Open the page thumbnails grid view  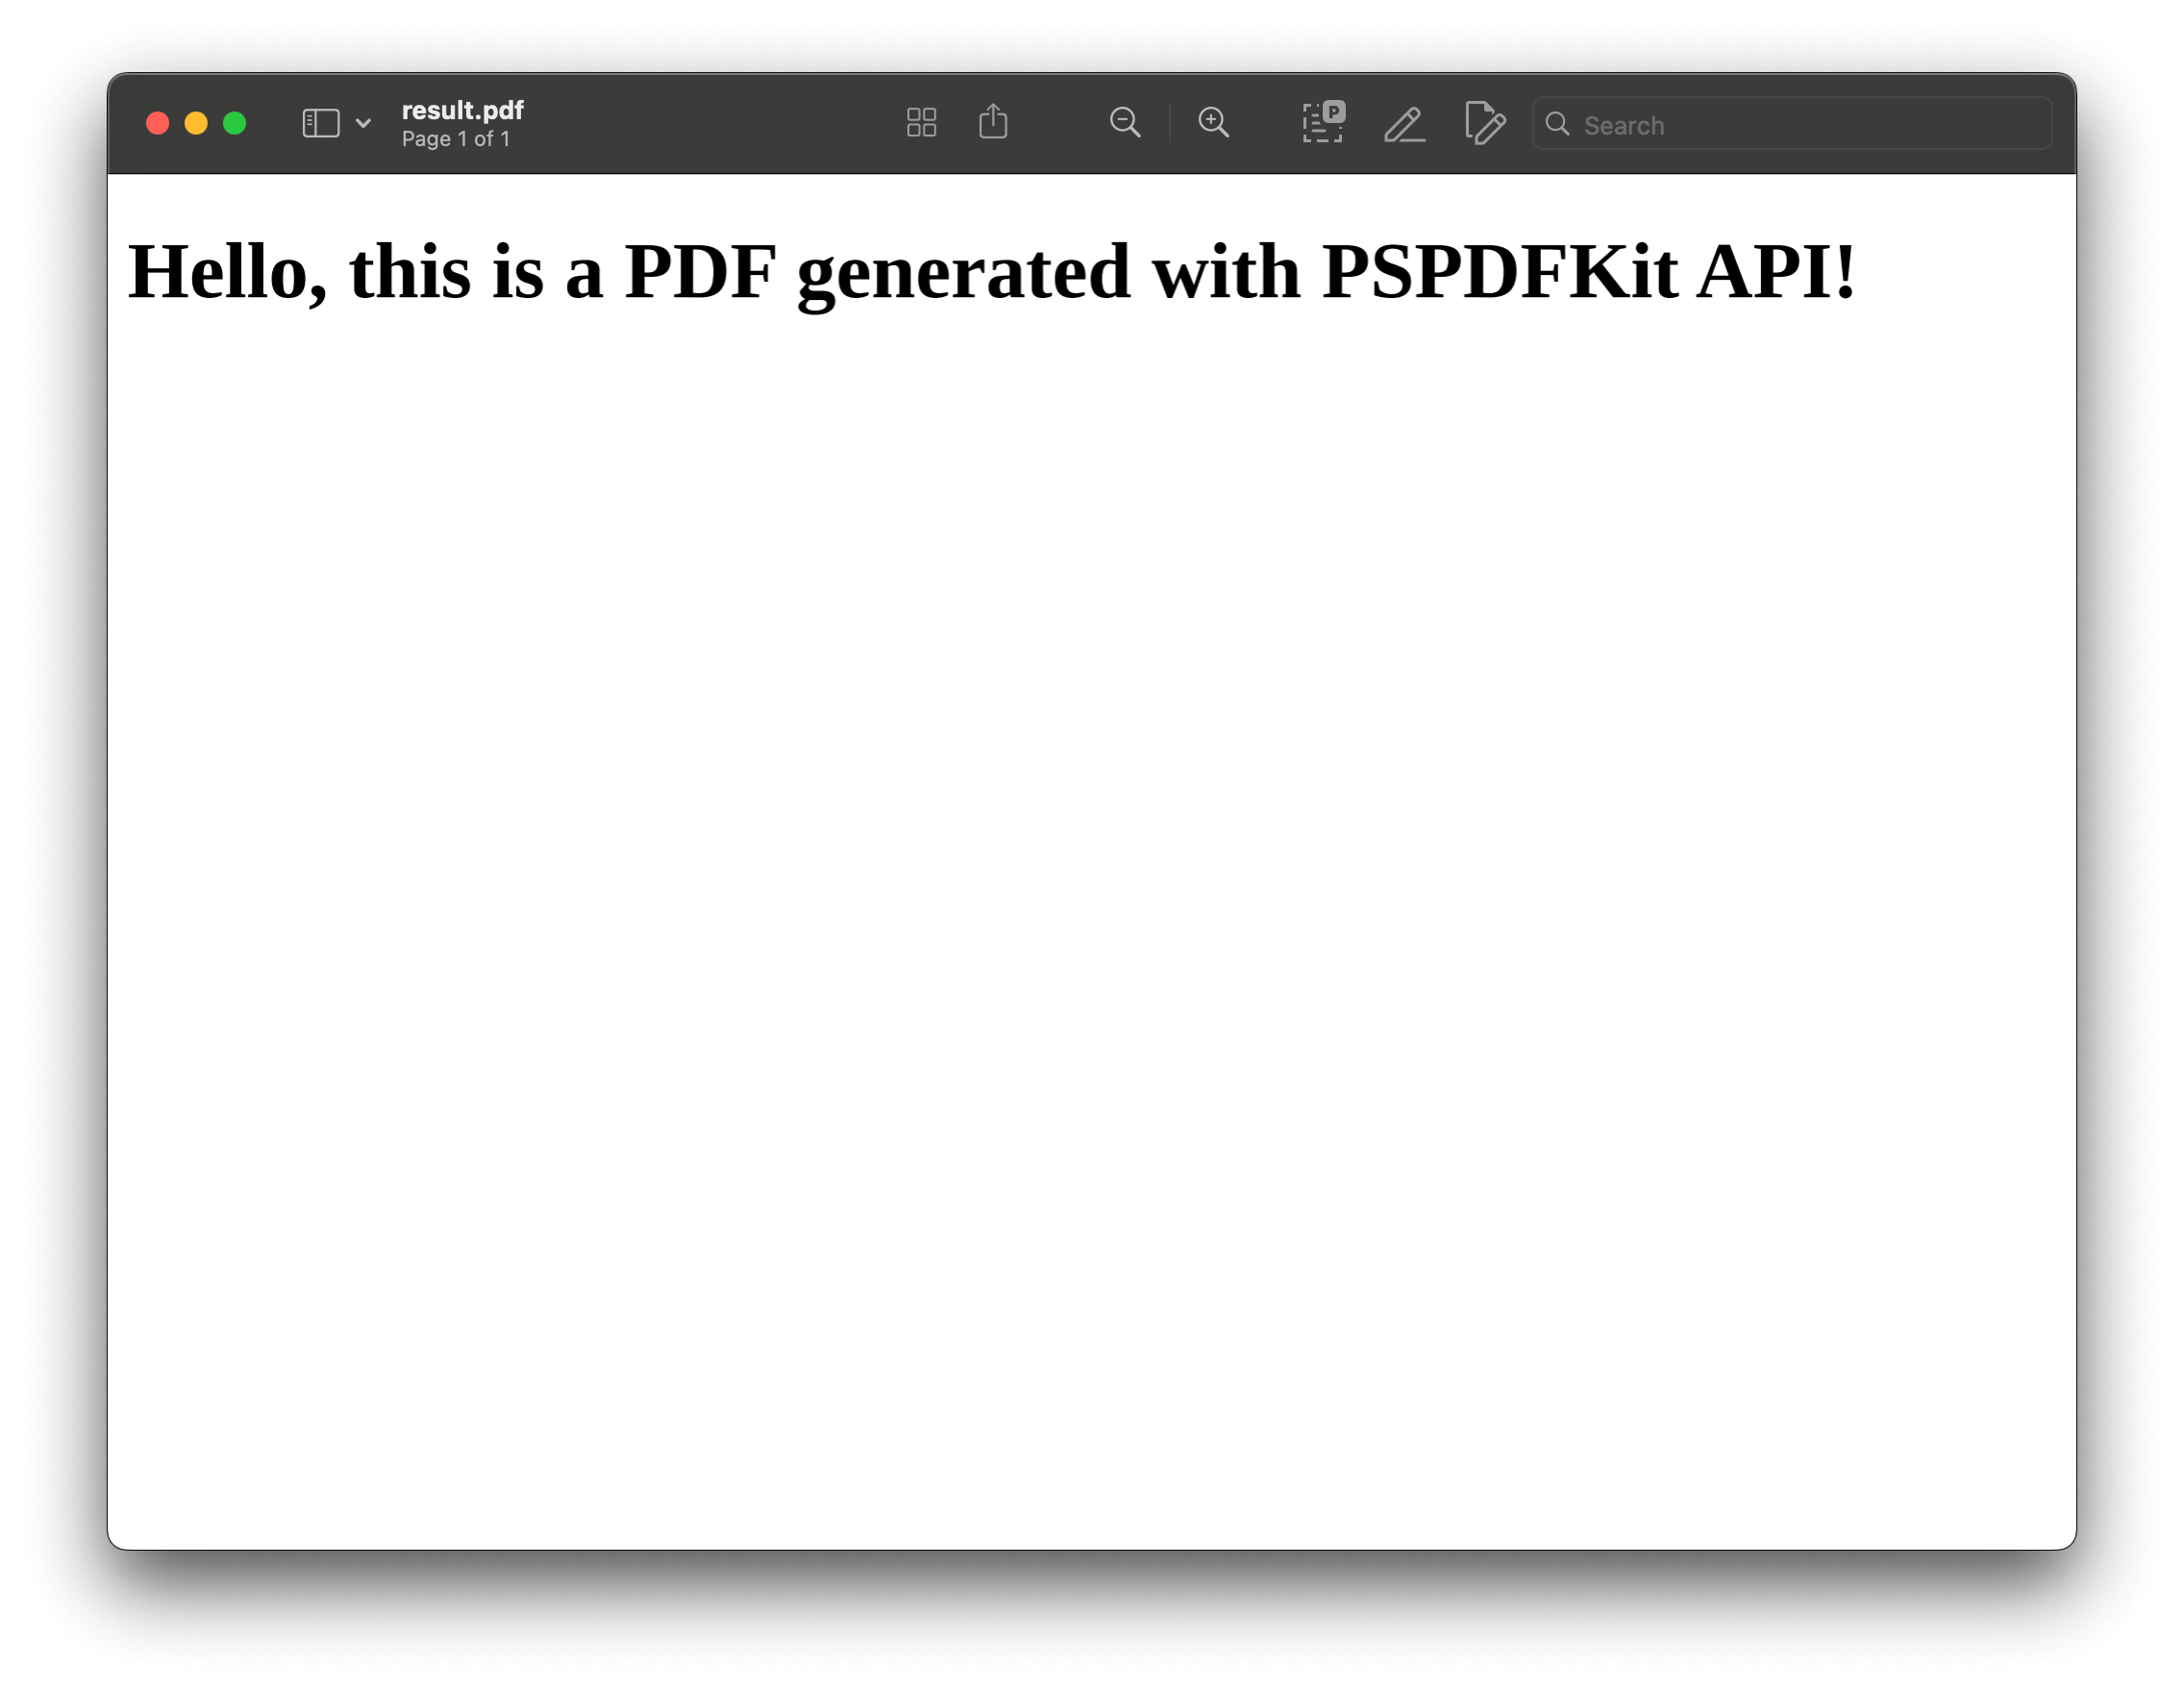[921, 122]
